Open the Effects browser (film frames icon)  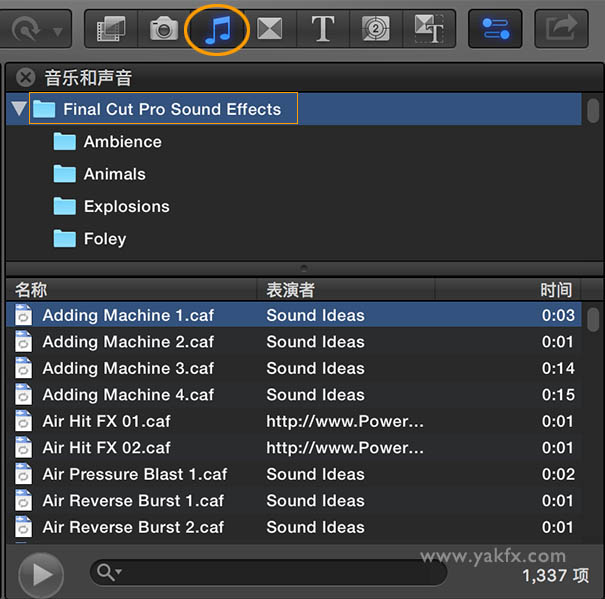111,29
